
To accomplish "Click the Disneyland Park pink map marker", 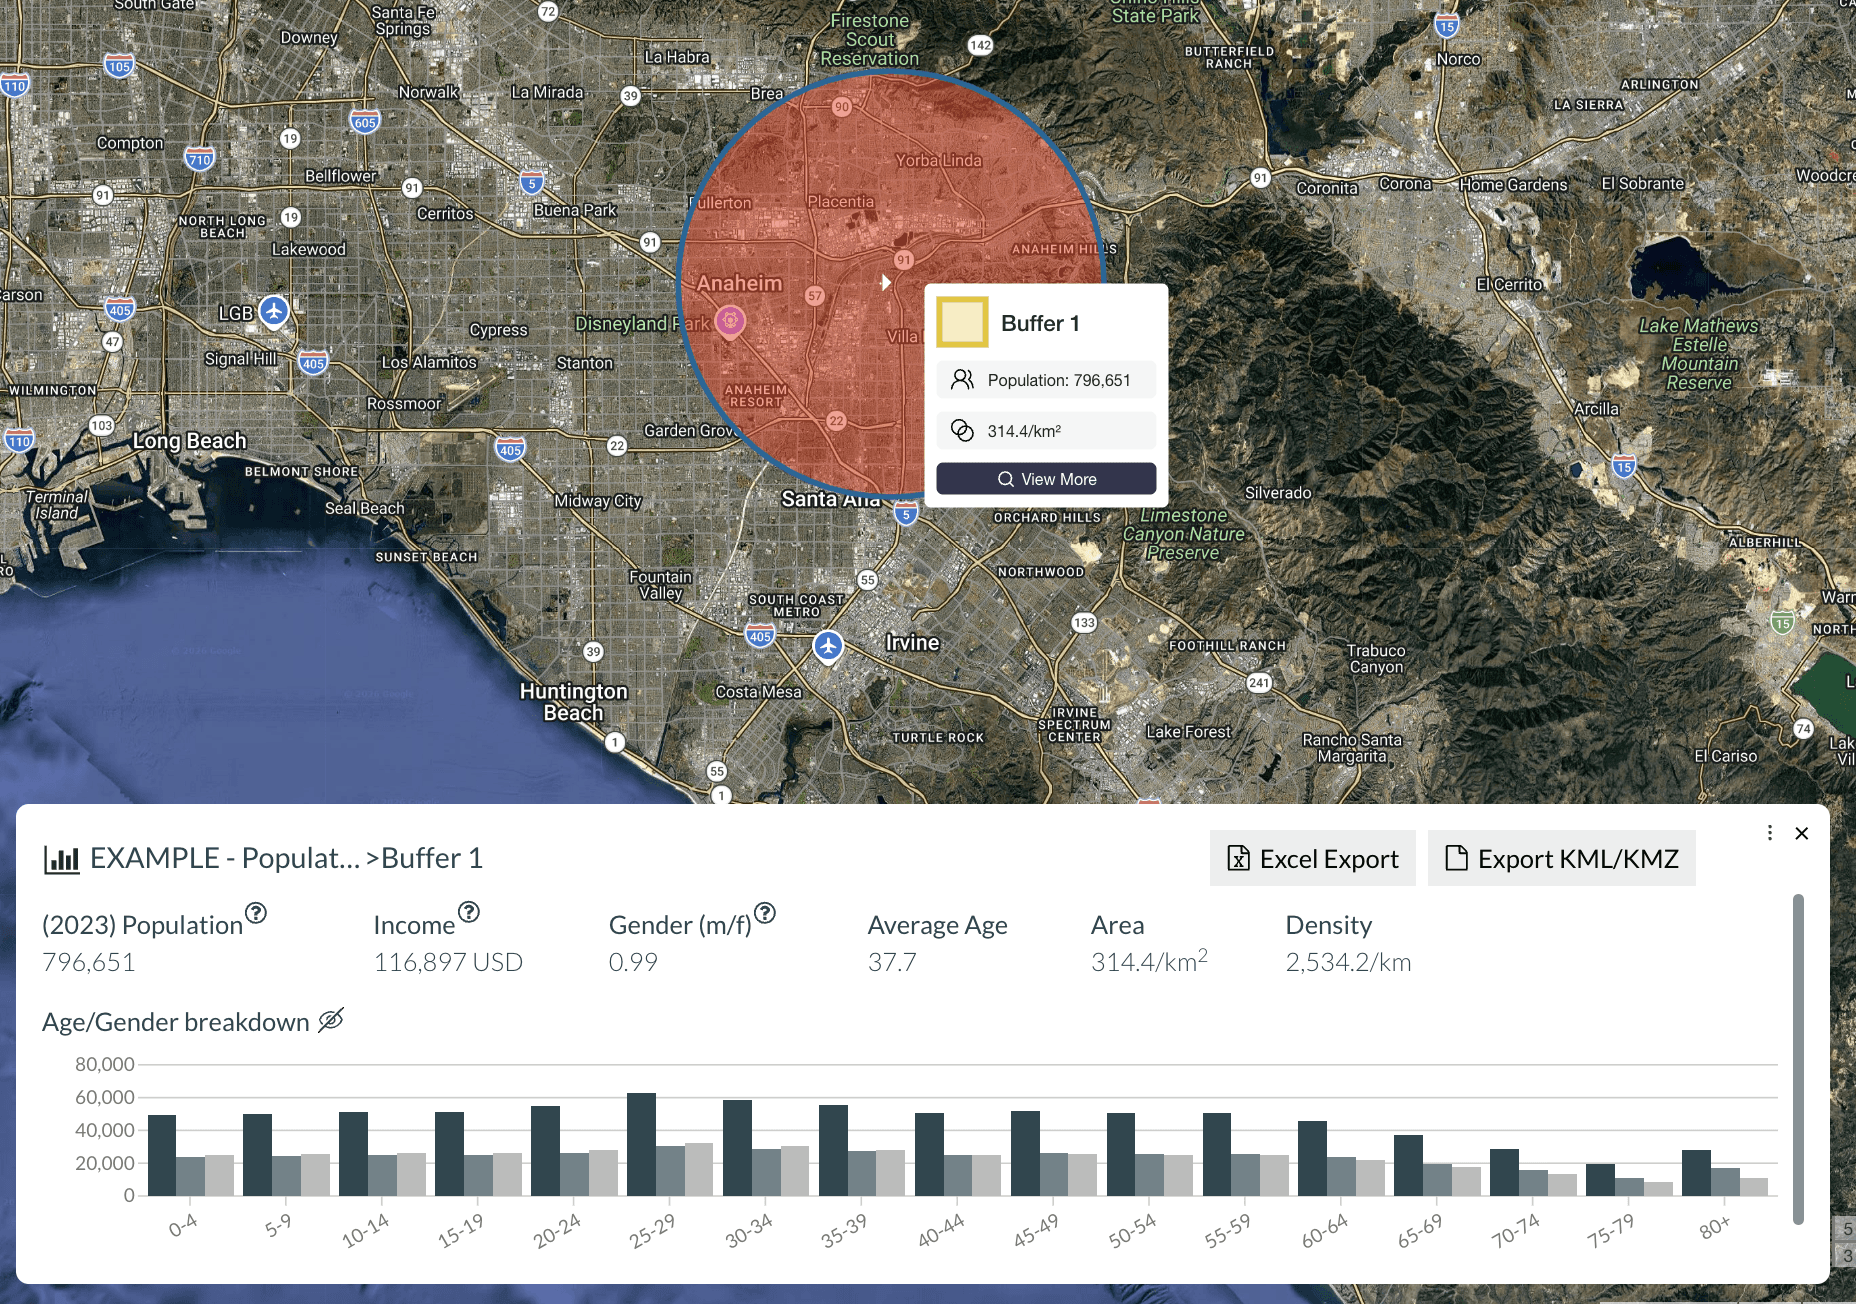I will click(731, 322).
